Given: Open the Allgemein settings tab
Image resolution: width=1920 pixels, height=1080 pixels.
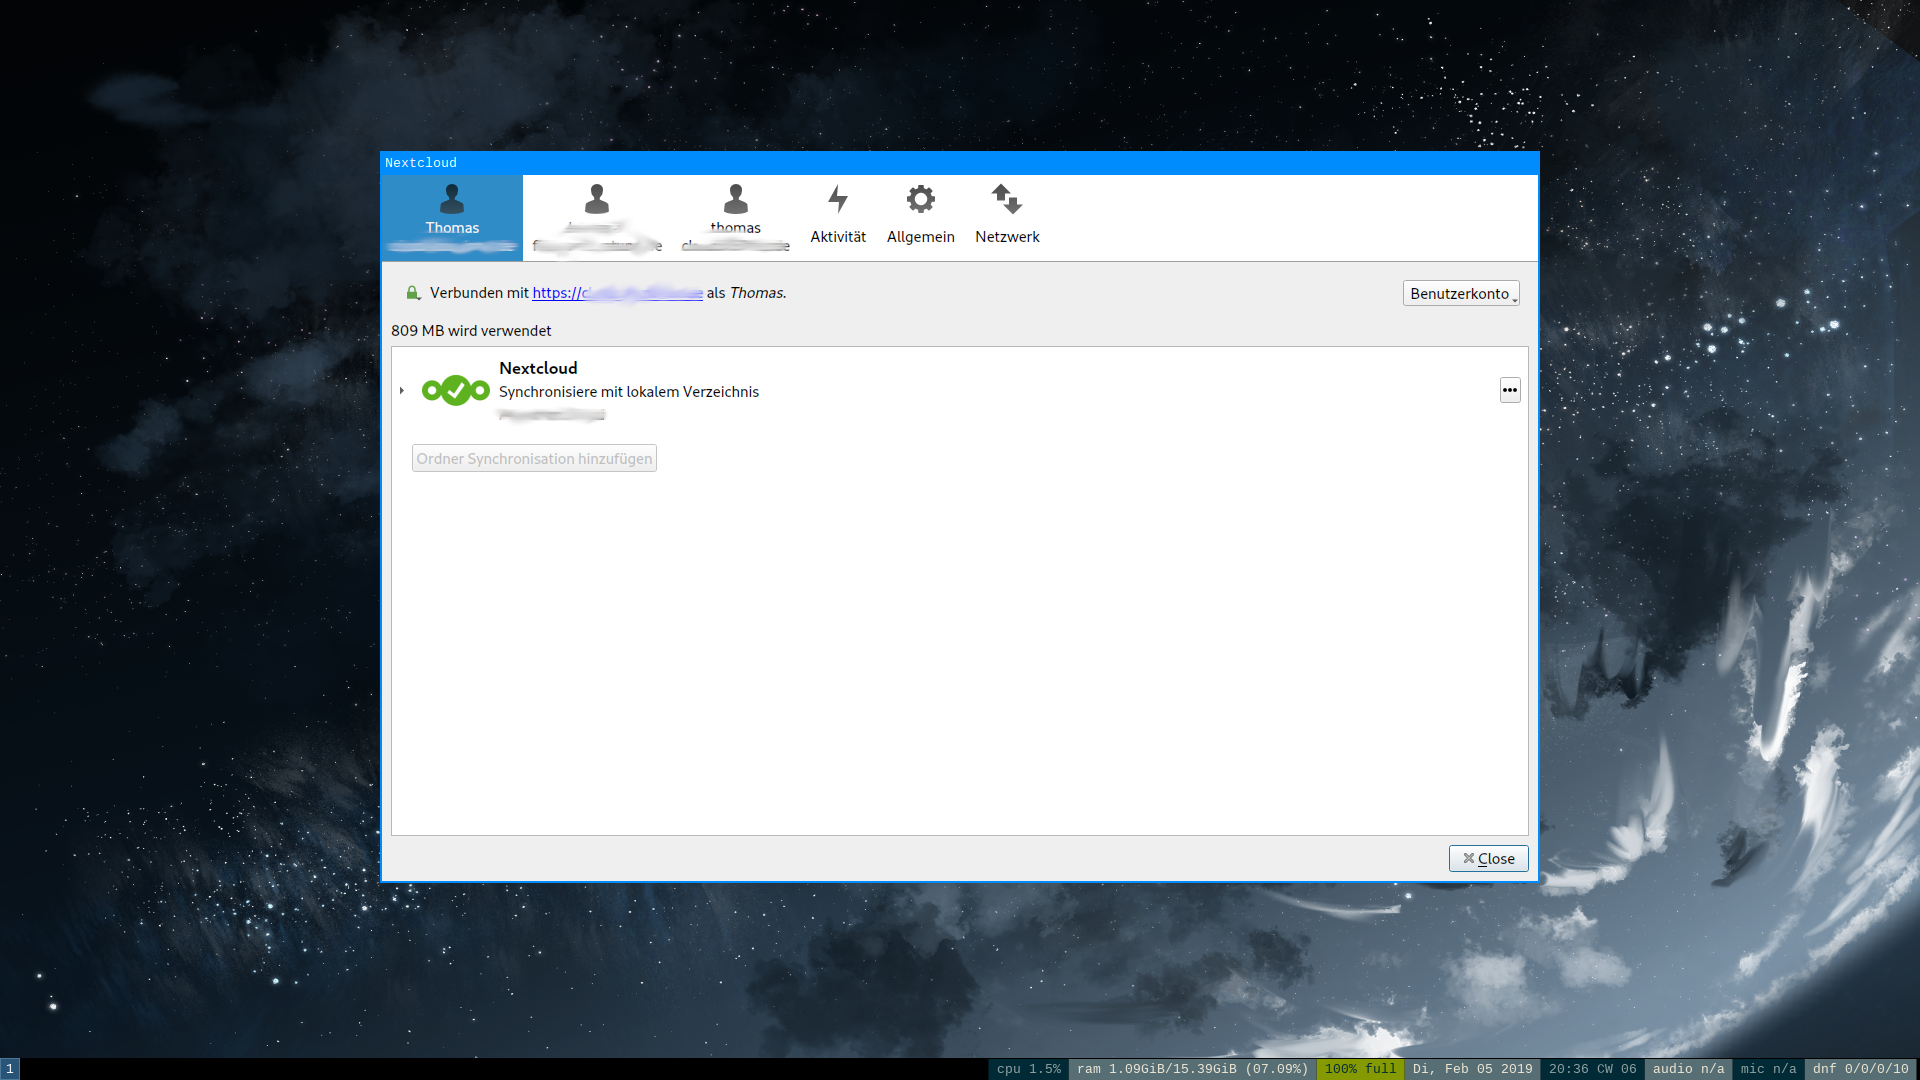Looking at the screenshot, I should pos(921,218).
